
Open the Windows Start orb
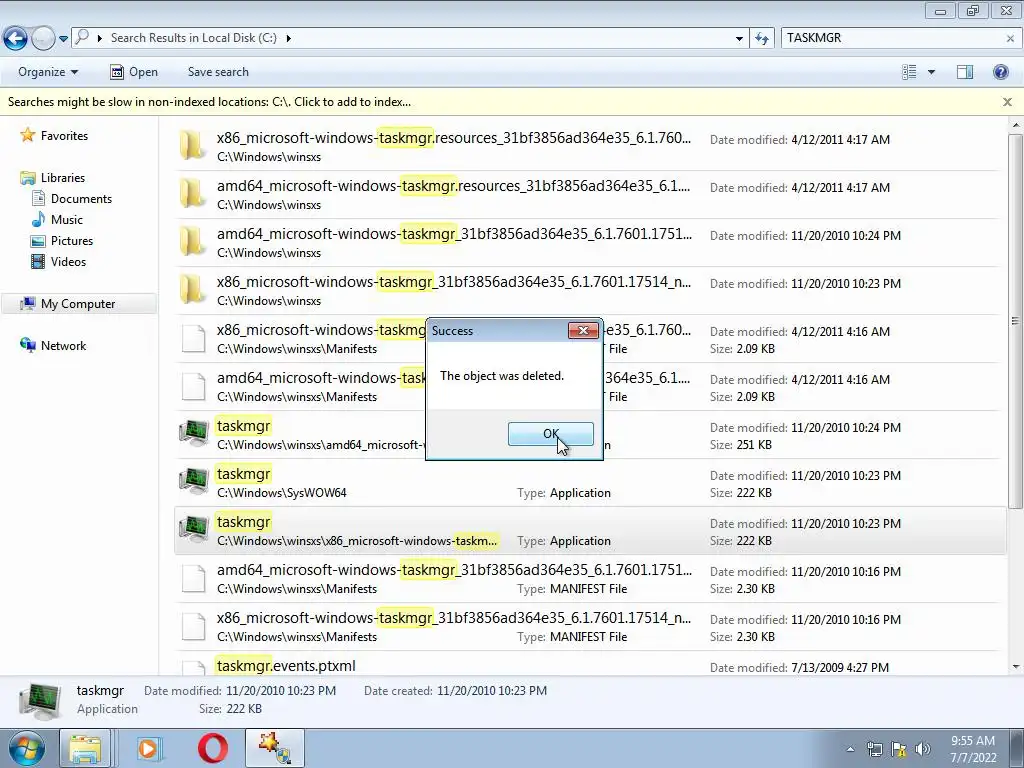coord(26,748)
